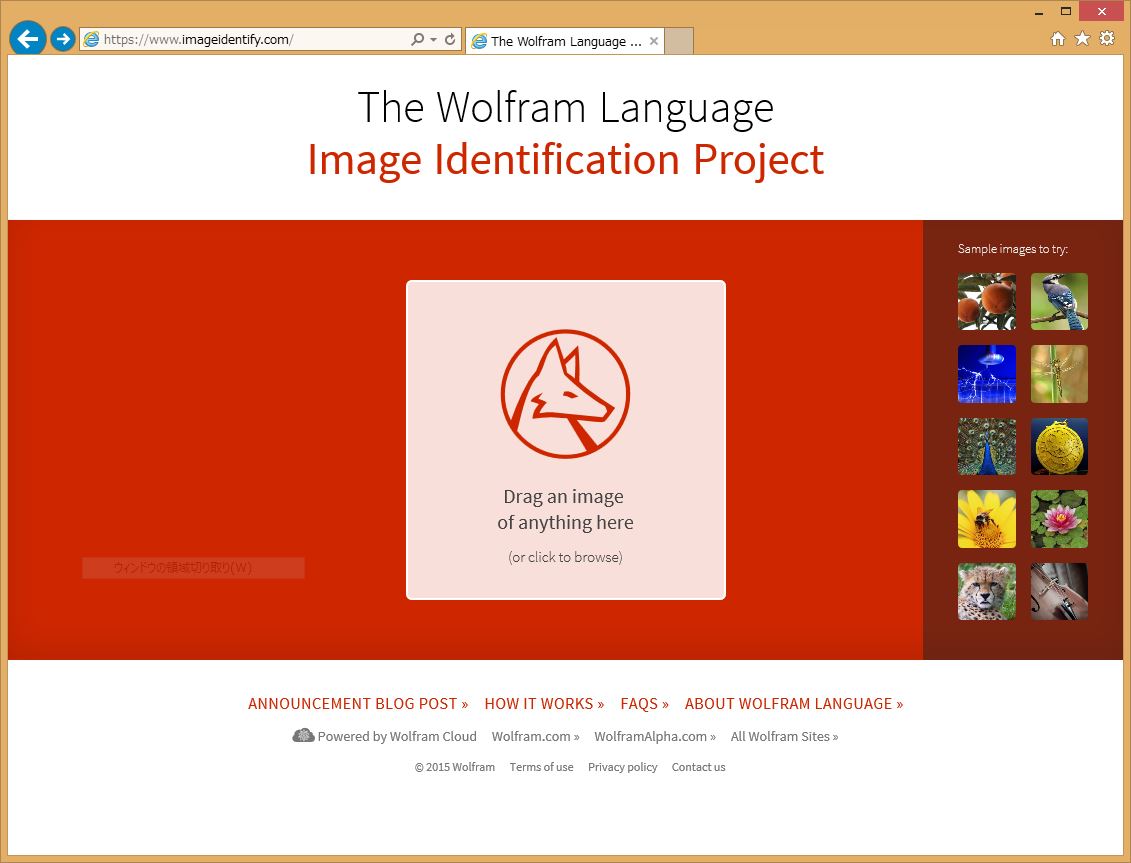
Task: Try the cheetah cub sample image
Action: tap(987, 592)
